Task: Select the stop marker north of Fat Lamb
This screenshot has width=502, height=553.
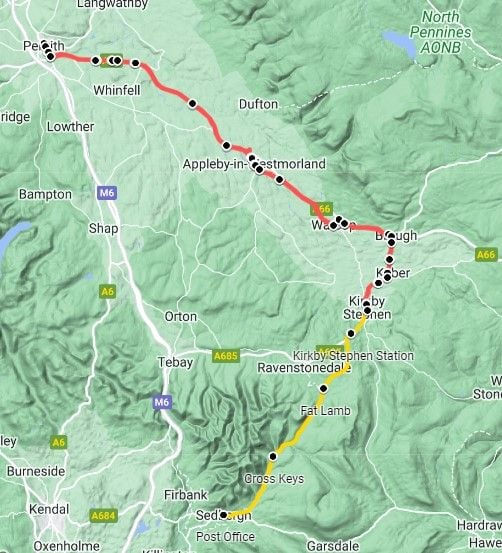Action: tap(323, 389)
